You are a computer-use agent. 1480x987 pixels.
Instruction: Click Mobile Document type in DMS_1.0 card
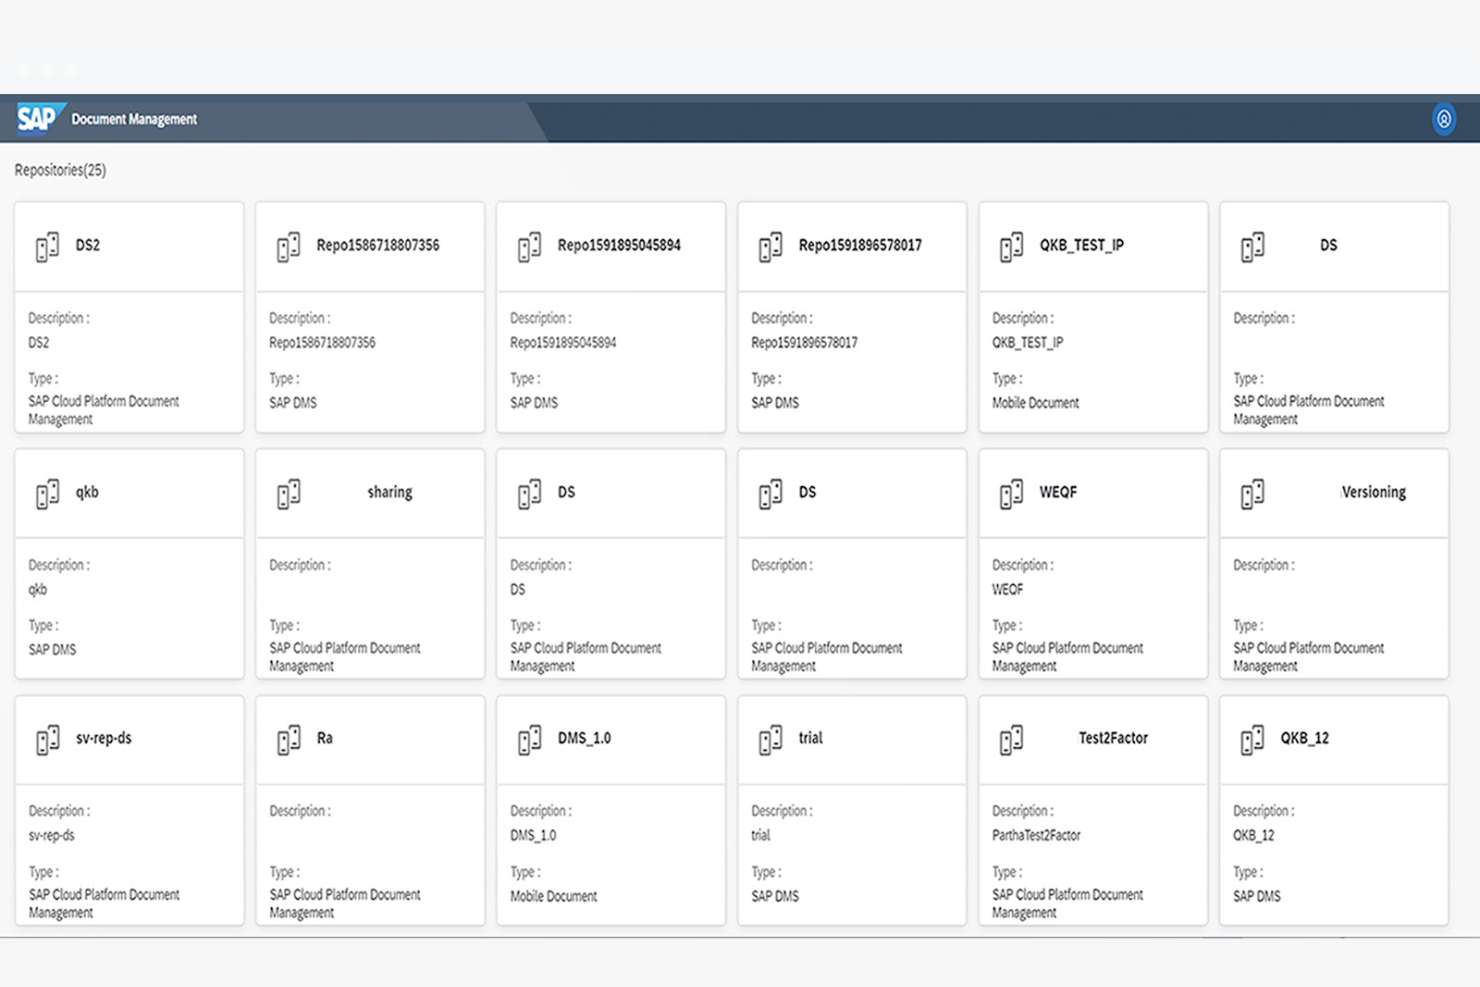[553, 896]
